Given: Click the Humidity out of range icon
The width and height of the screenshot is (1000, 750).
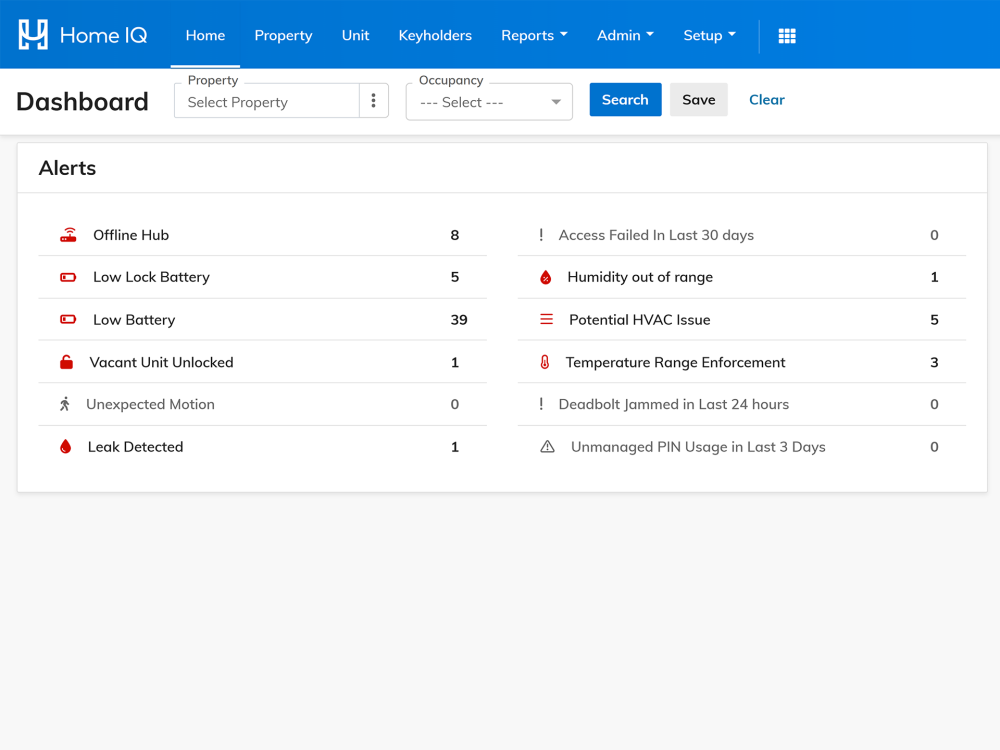Looking at the screenshot, I should tap(545, 277).
